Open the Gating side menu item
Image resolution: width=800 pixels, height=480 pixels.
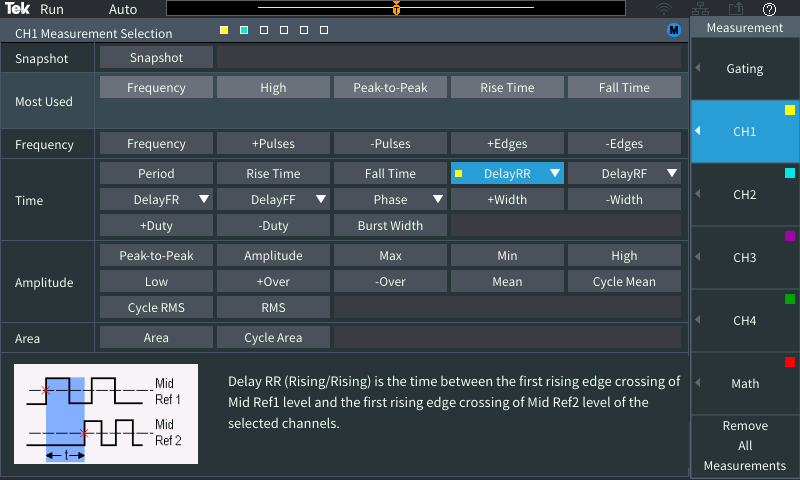pos(745,69)
